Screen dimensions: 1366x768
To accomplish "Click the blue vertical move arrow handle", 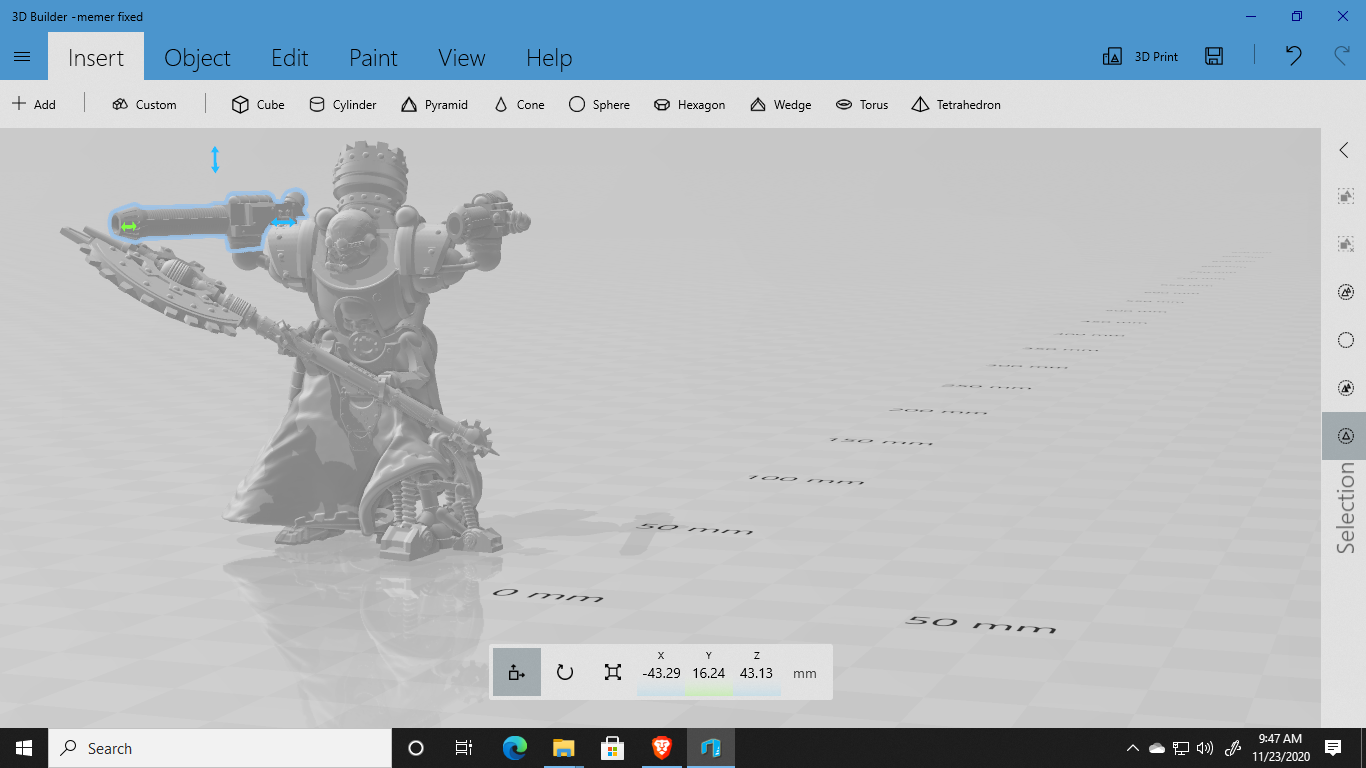I will coord(215,159).
